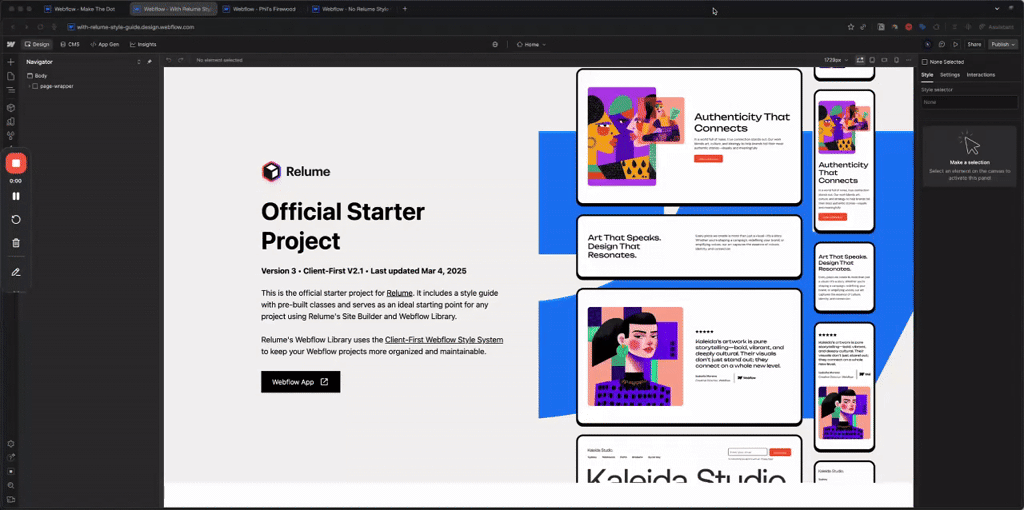The image size is (1024, 510).
Task: Click the preview play icon beside Share
Action: 955,44
